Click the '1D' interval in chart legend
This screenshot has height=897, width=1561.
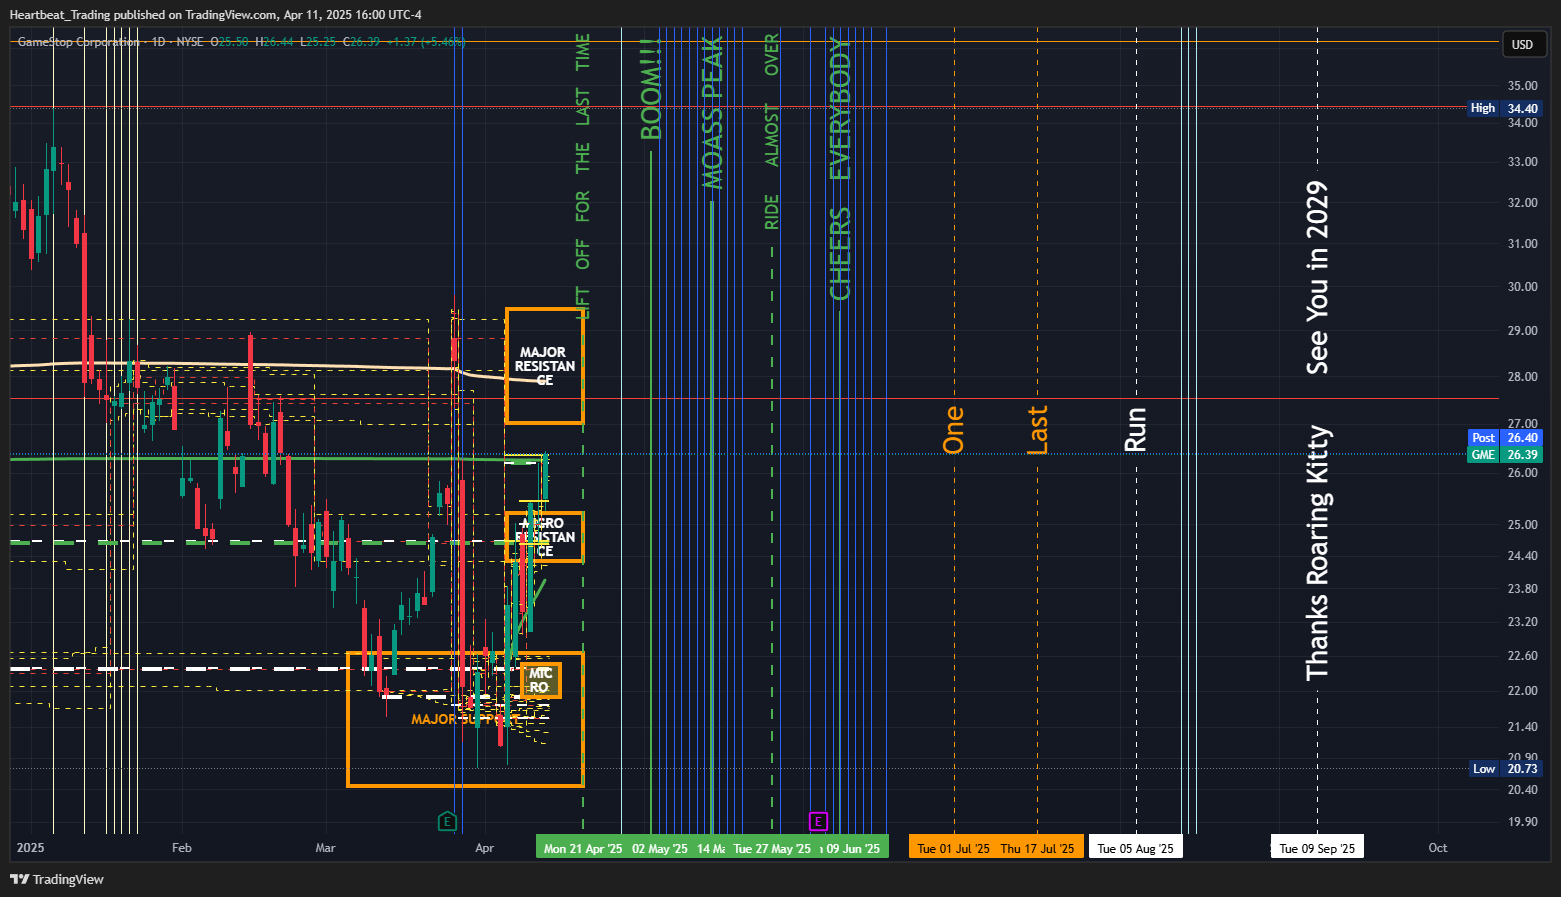159,42
